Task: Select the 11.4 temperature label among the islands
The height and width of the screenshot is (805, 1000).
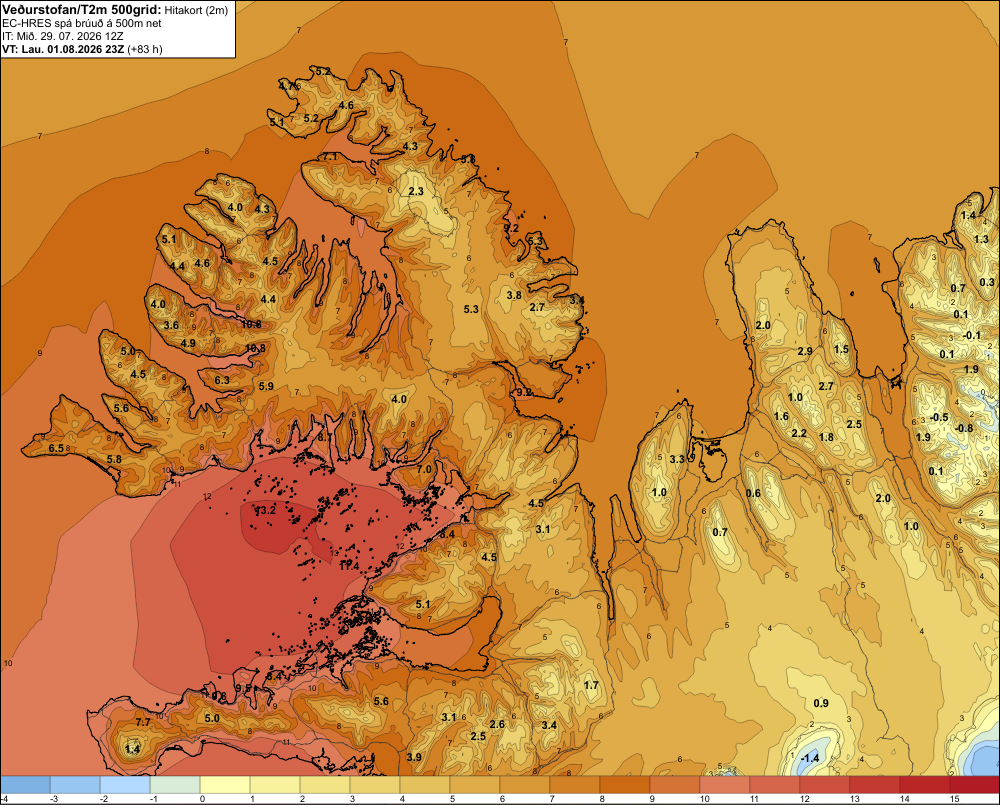Action: point(349,566)
